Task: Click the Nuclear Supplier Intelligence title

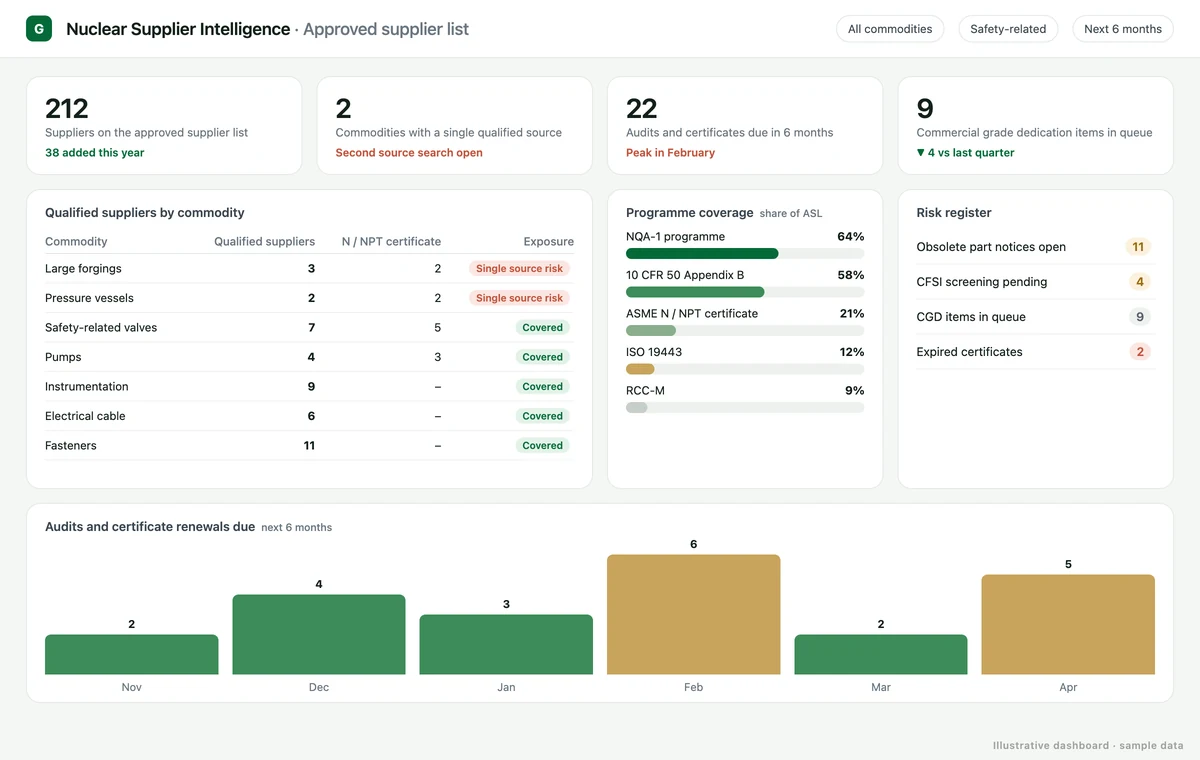Action: coord(178,29)
